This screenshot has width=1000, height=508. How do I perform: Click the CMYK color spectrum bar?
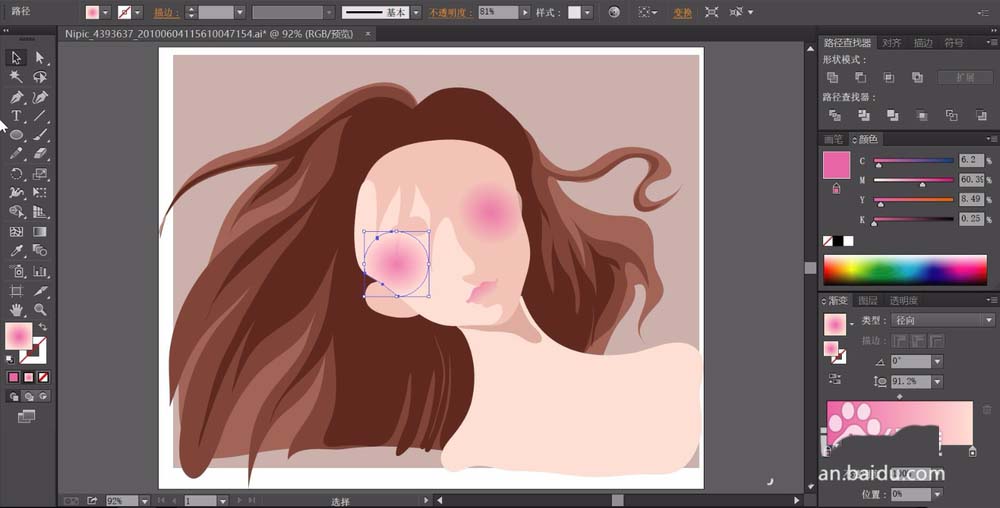(904, 269)
